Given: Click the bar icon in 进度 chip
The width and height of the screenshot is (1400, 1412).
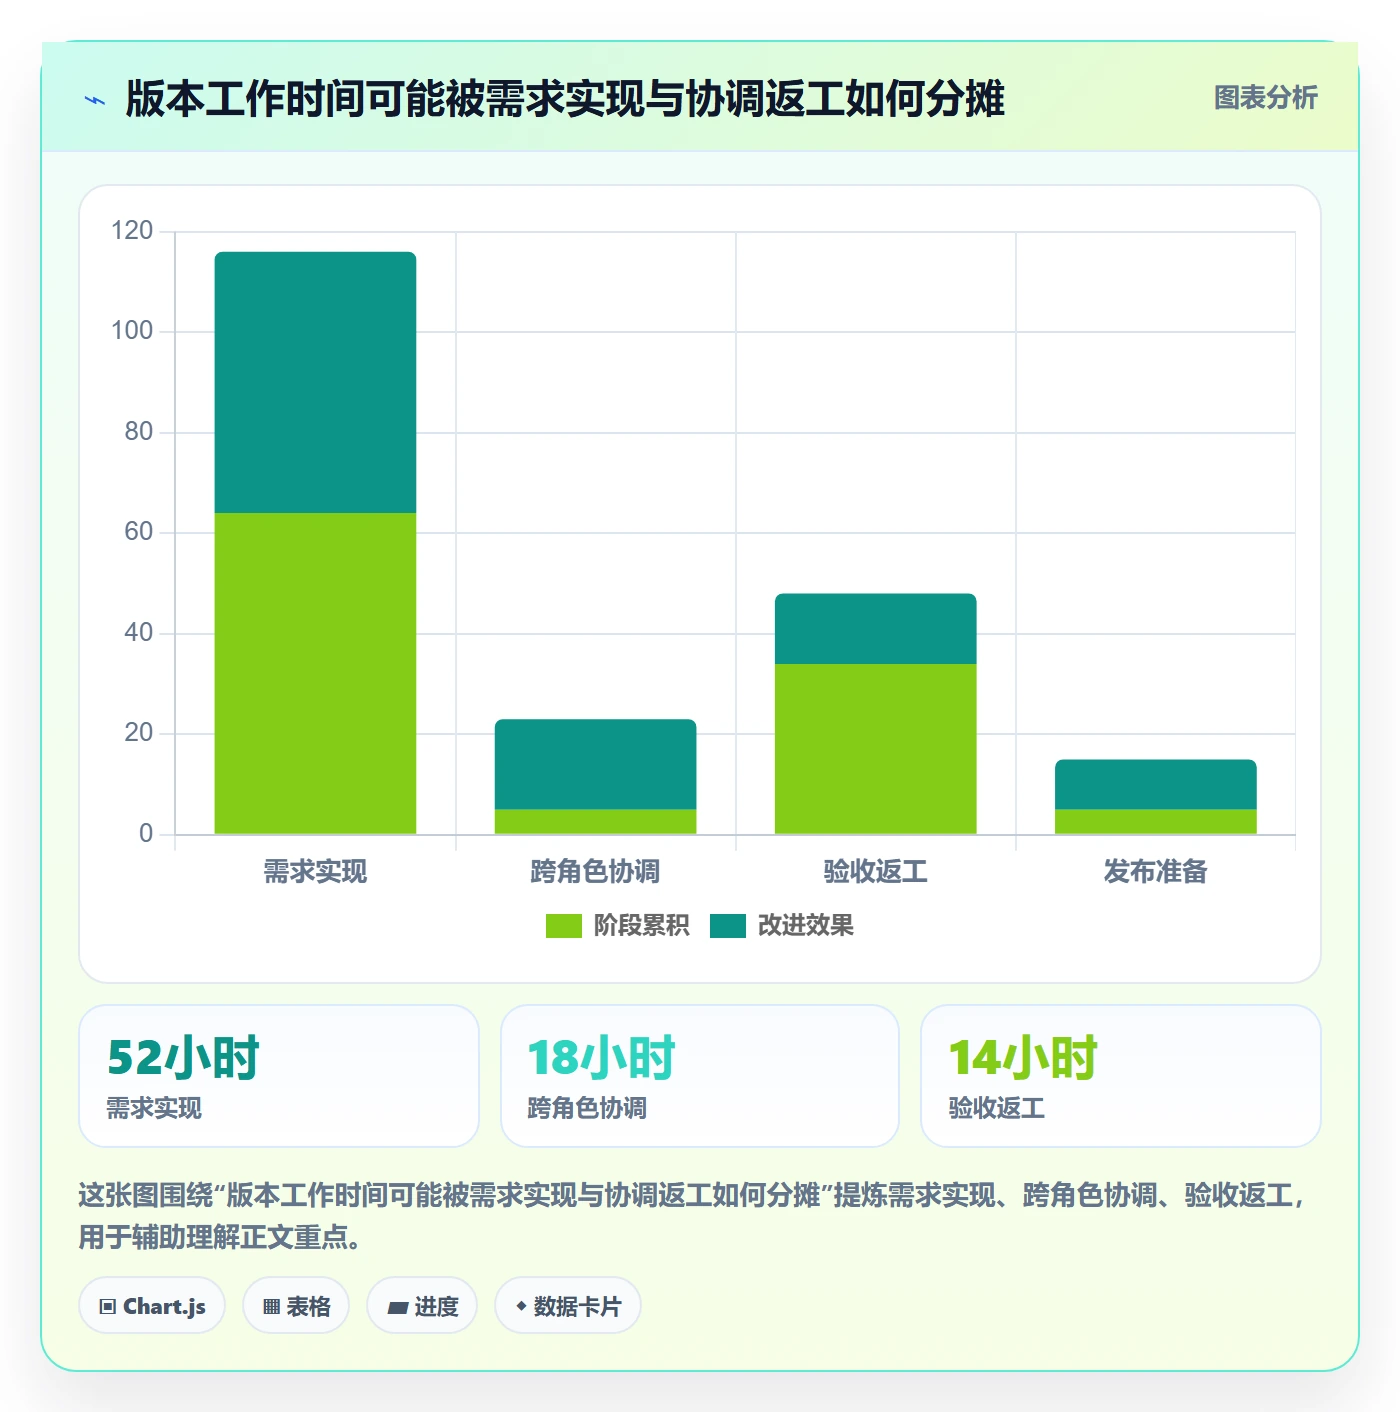Looking at the screenshot, I should coord(397,1307).
